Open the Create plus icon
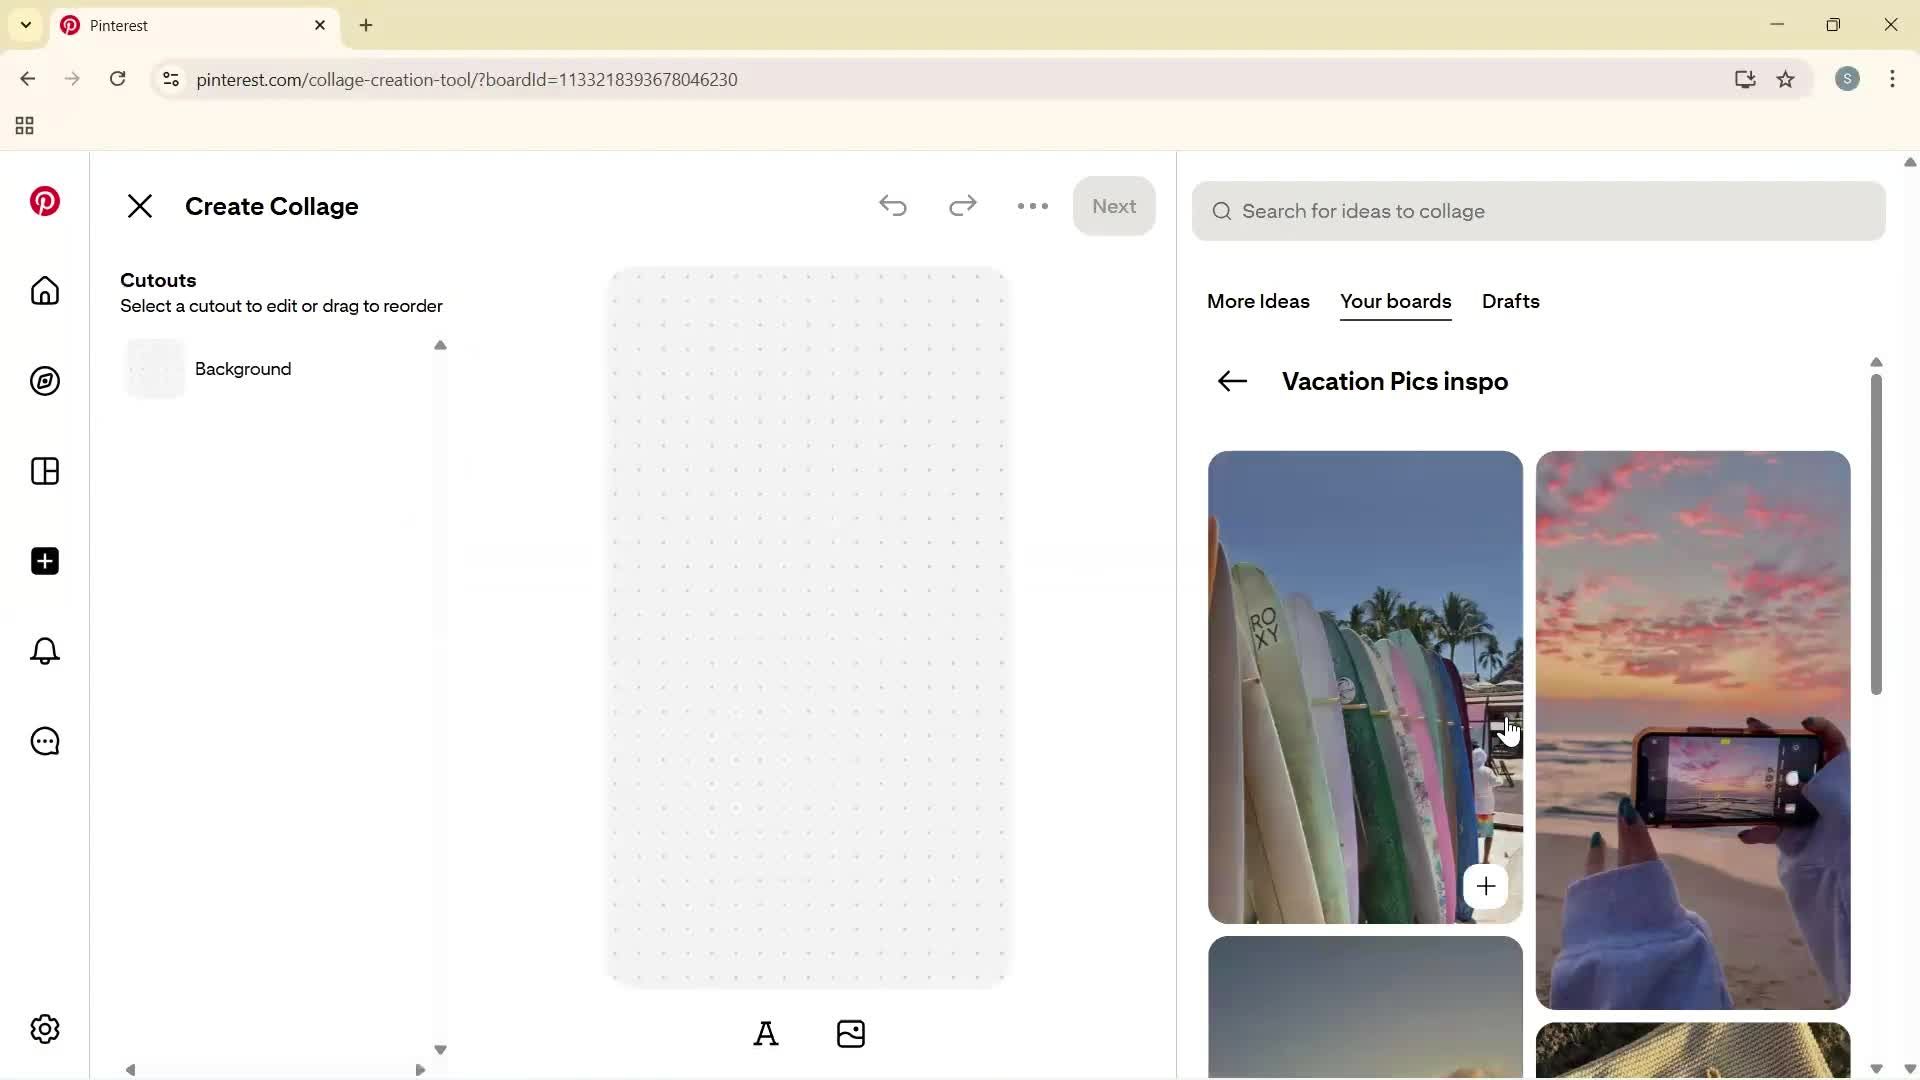Image resolution: width=1920 pixels, height=1080 pixels. (x=44, y=561)
